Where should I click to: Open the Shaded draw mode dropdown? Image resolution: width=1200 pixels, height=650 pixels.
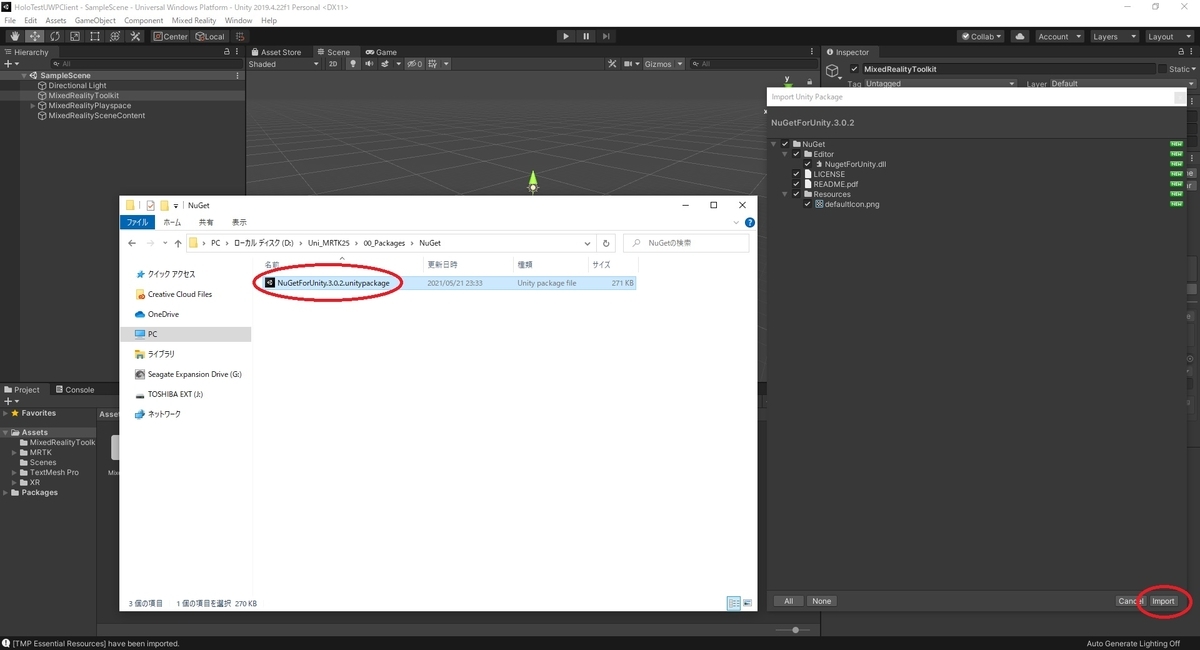click(284, 64)
